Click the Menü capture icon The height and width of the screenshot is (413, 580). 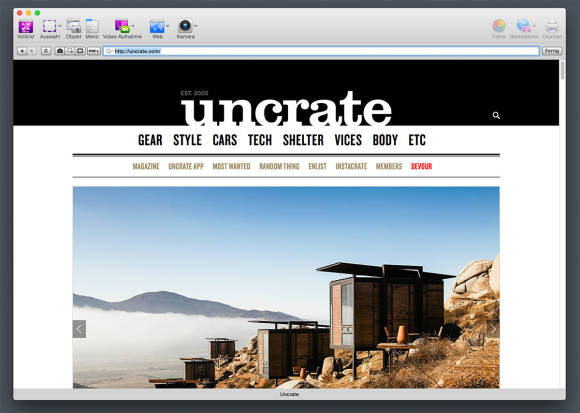point(92,27)
